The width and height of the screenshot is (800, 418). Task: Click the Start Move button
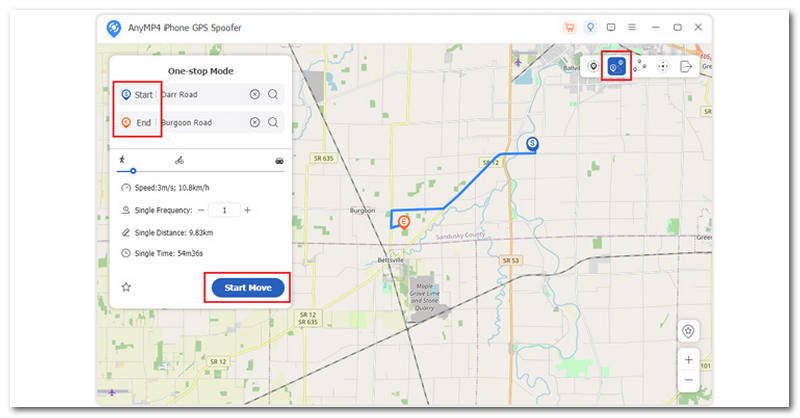[x=248, y=288]
